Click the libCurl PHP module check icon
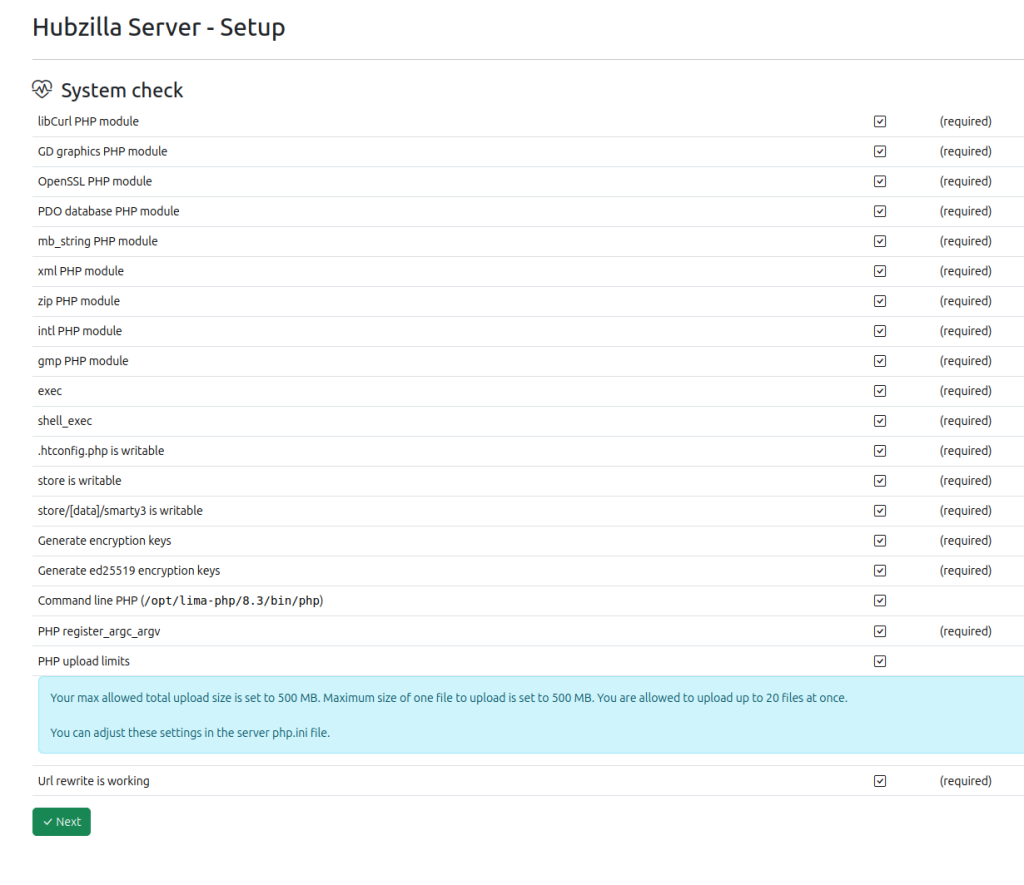 (880, 121)
